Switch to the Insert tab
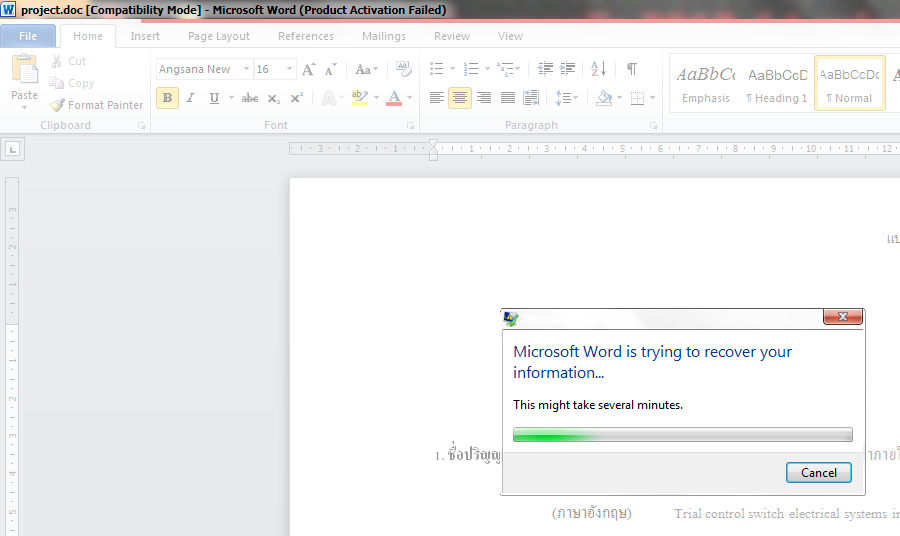900x536 pixels. tap(145, 36)
